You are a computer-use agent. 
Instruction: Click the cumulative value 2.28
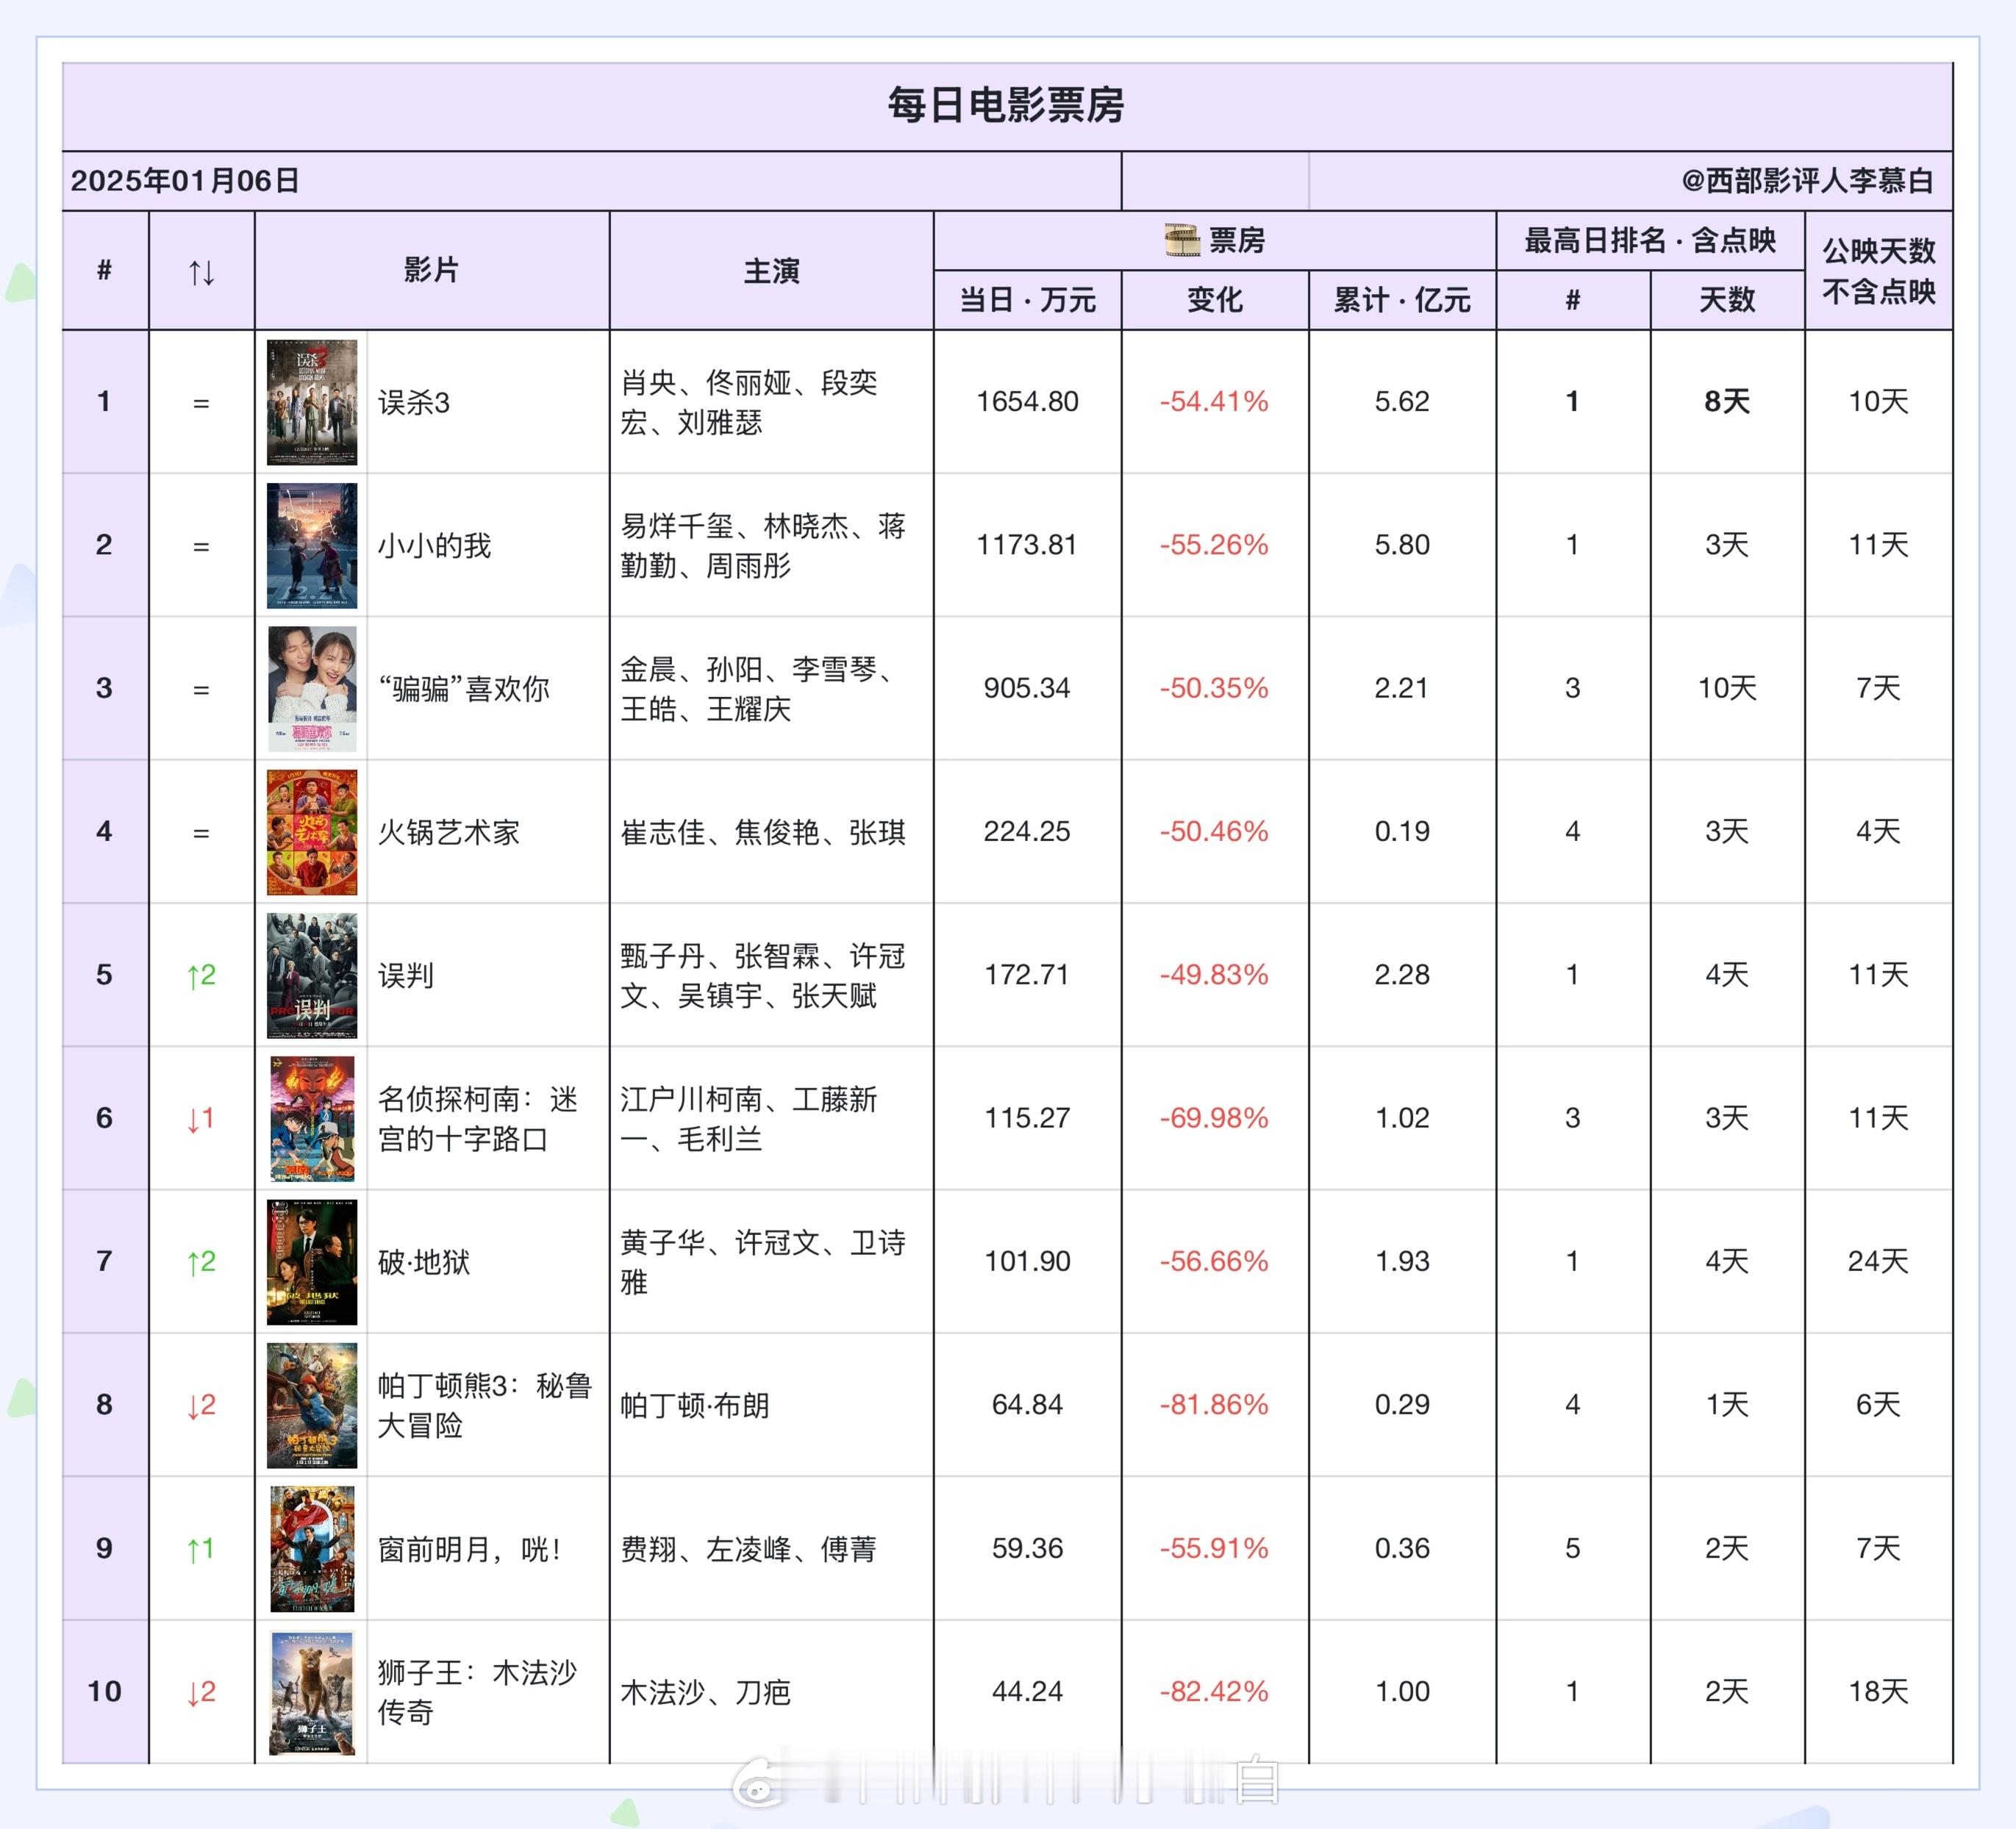click(1402, 975)
